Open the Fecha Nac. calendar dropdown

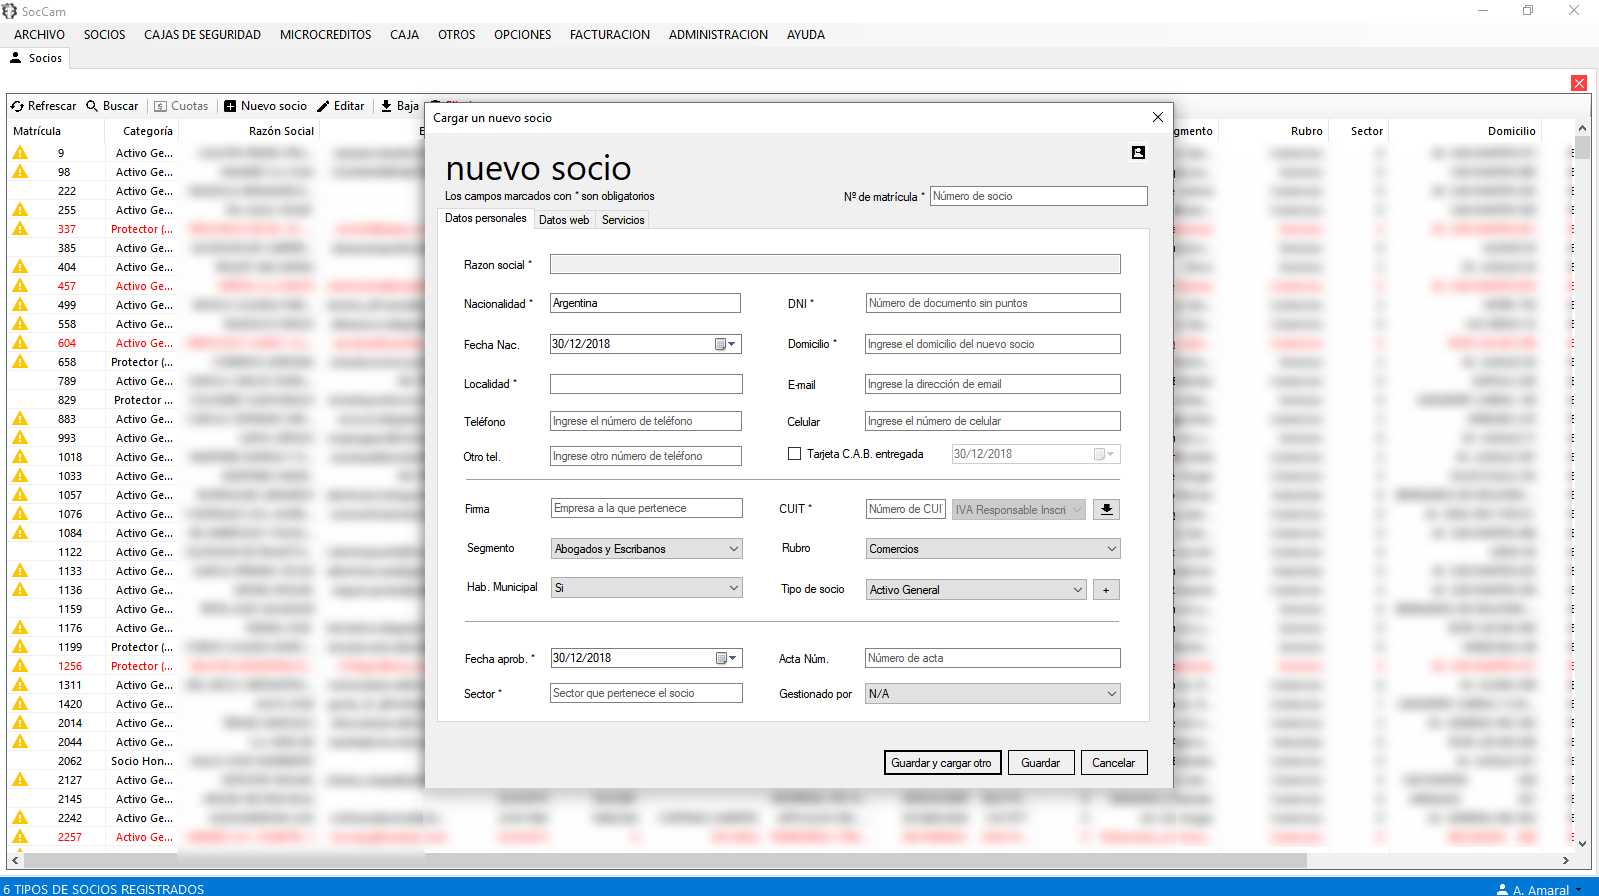(x=726, y=344)
